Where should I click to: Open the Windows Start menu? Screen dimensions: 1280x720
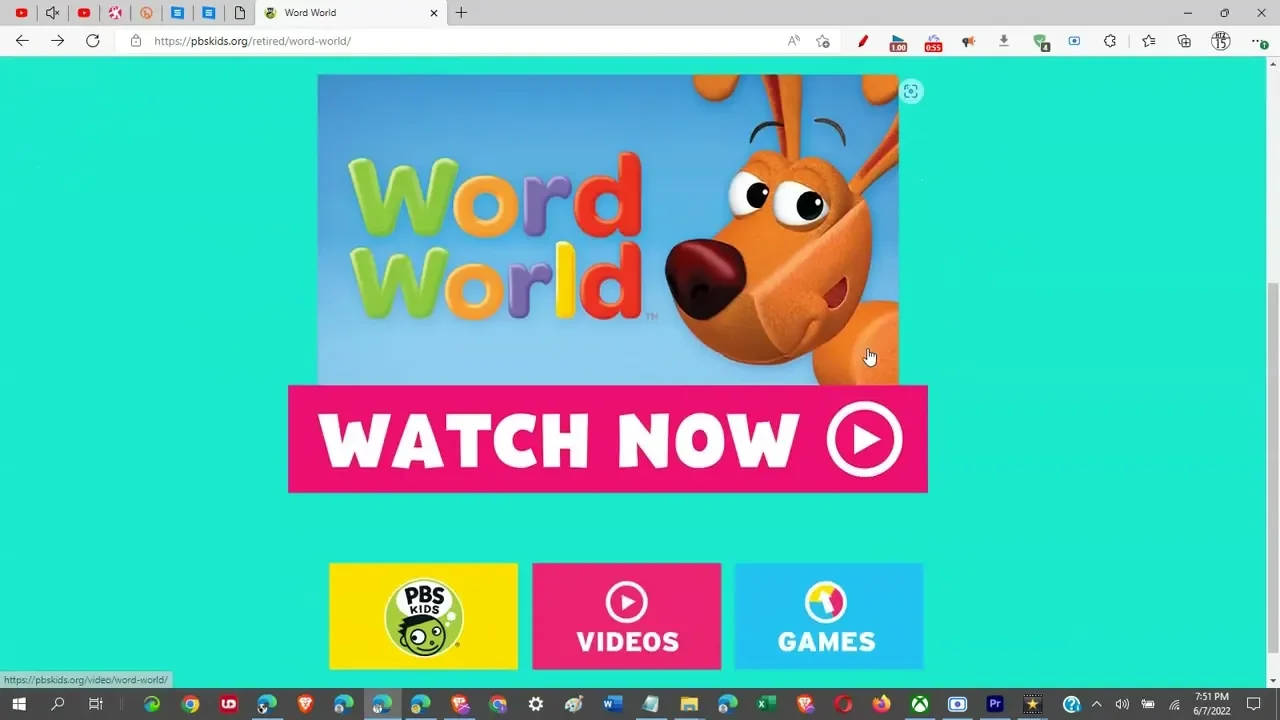[x=19, y=704]
